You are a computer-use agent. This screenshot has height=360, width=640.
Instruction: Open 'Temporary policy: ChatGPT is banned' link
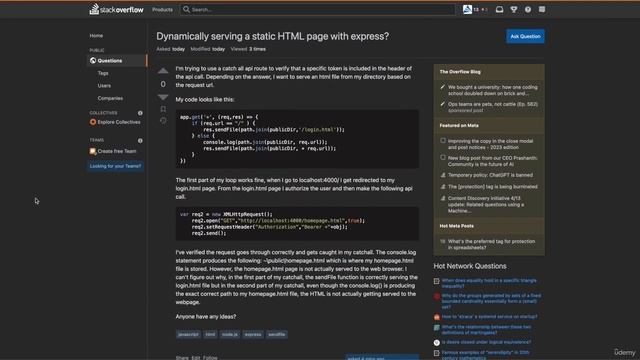point(490,175)
